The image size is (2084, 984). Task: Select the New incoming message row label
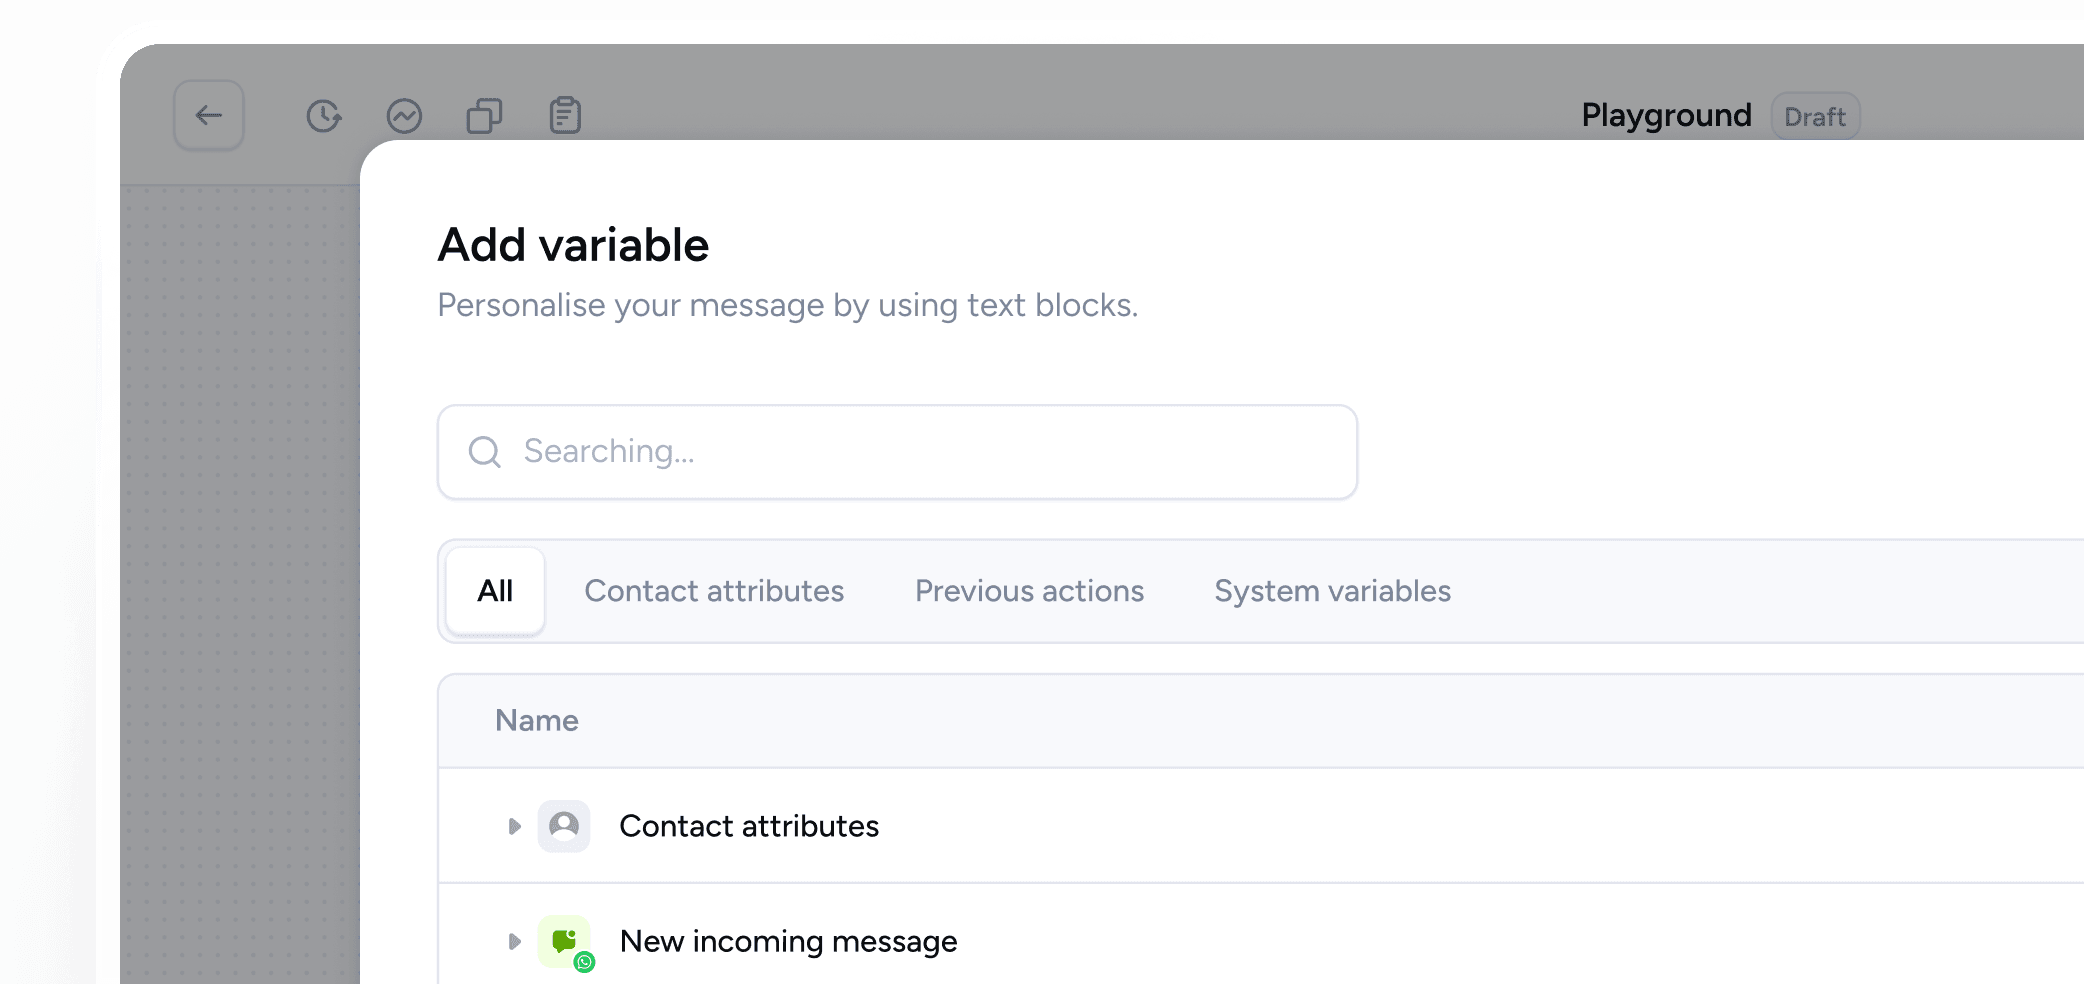pyautogui.click(x=788, y=941)
